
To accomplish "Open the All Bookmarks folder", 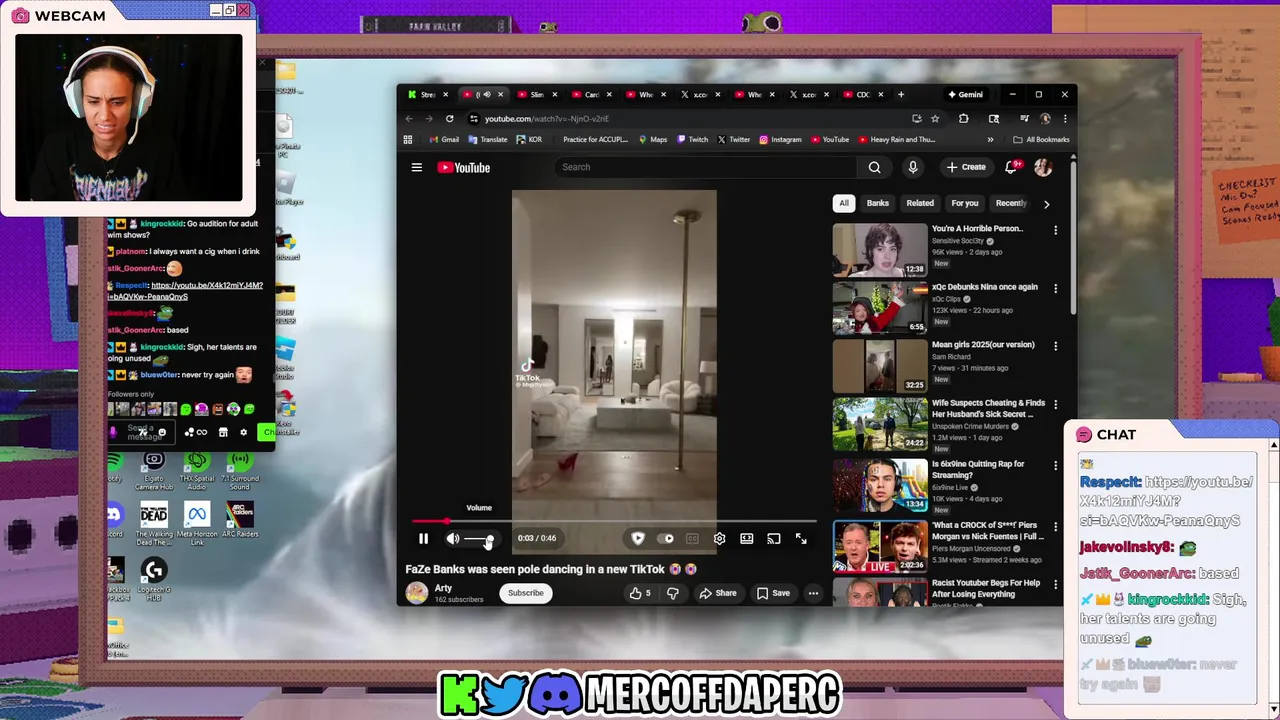I will (x=1041, y=140).
